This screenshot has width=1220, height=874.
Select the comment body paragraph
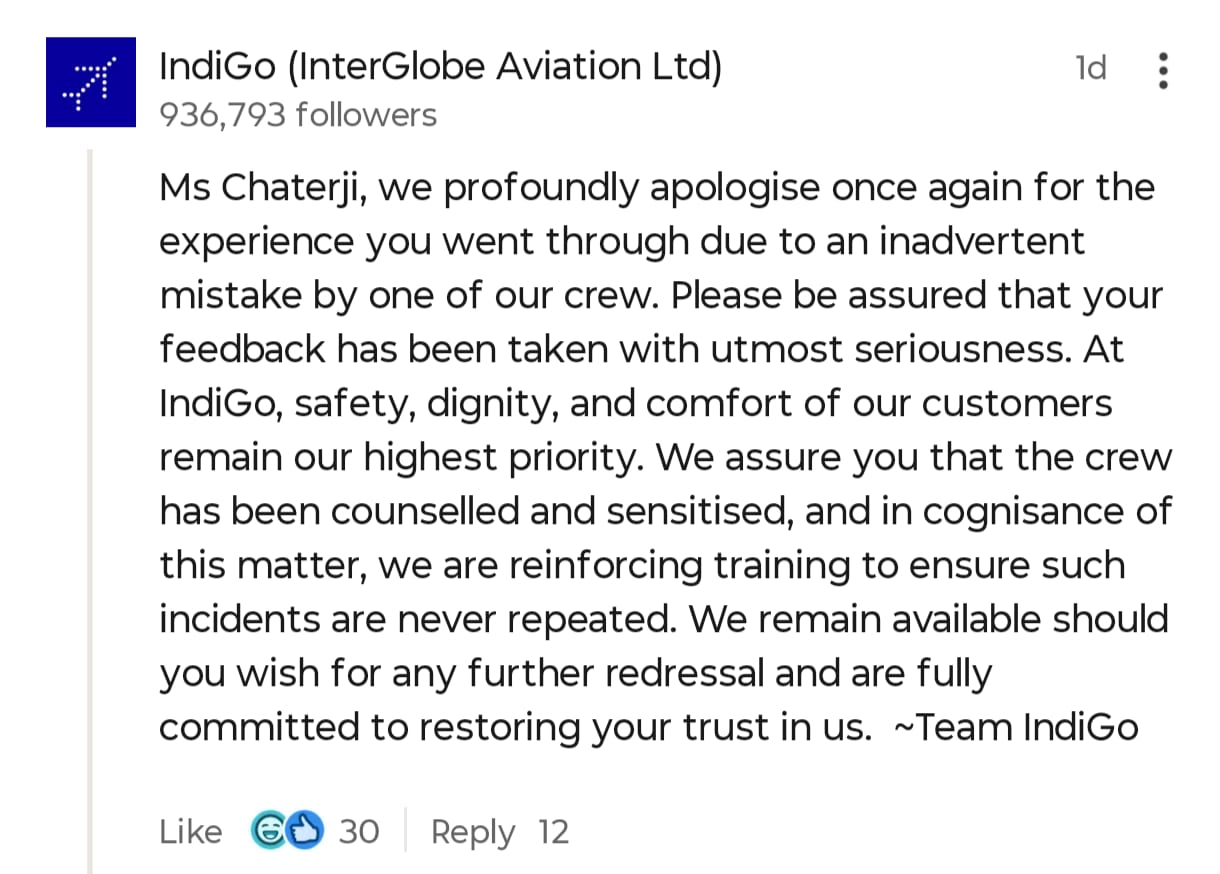[x=665, y=456]
